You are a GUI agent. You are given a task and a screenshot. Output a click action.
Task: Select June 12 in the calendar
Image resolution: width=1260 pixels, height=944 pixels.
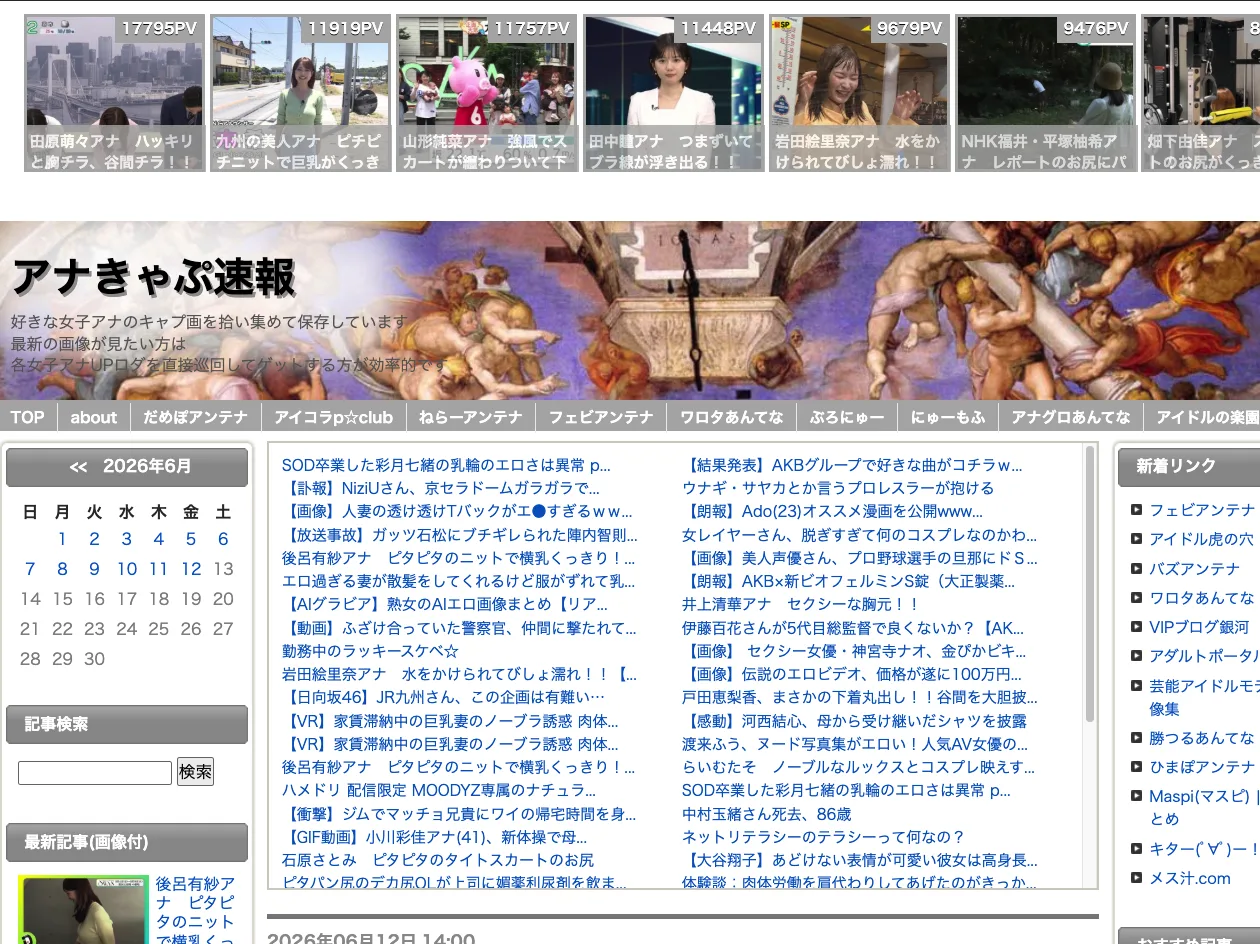(x=191, y=569)
